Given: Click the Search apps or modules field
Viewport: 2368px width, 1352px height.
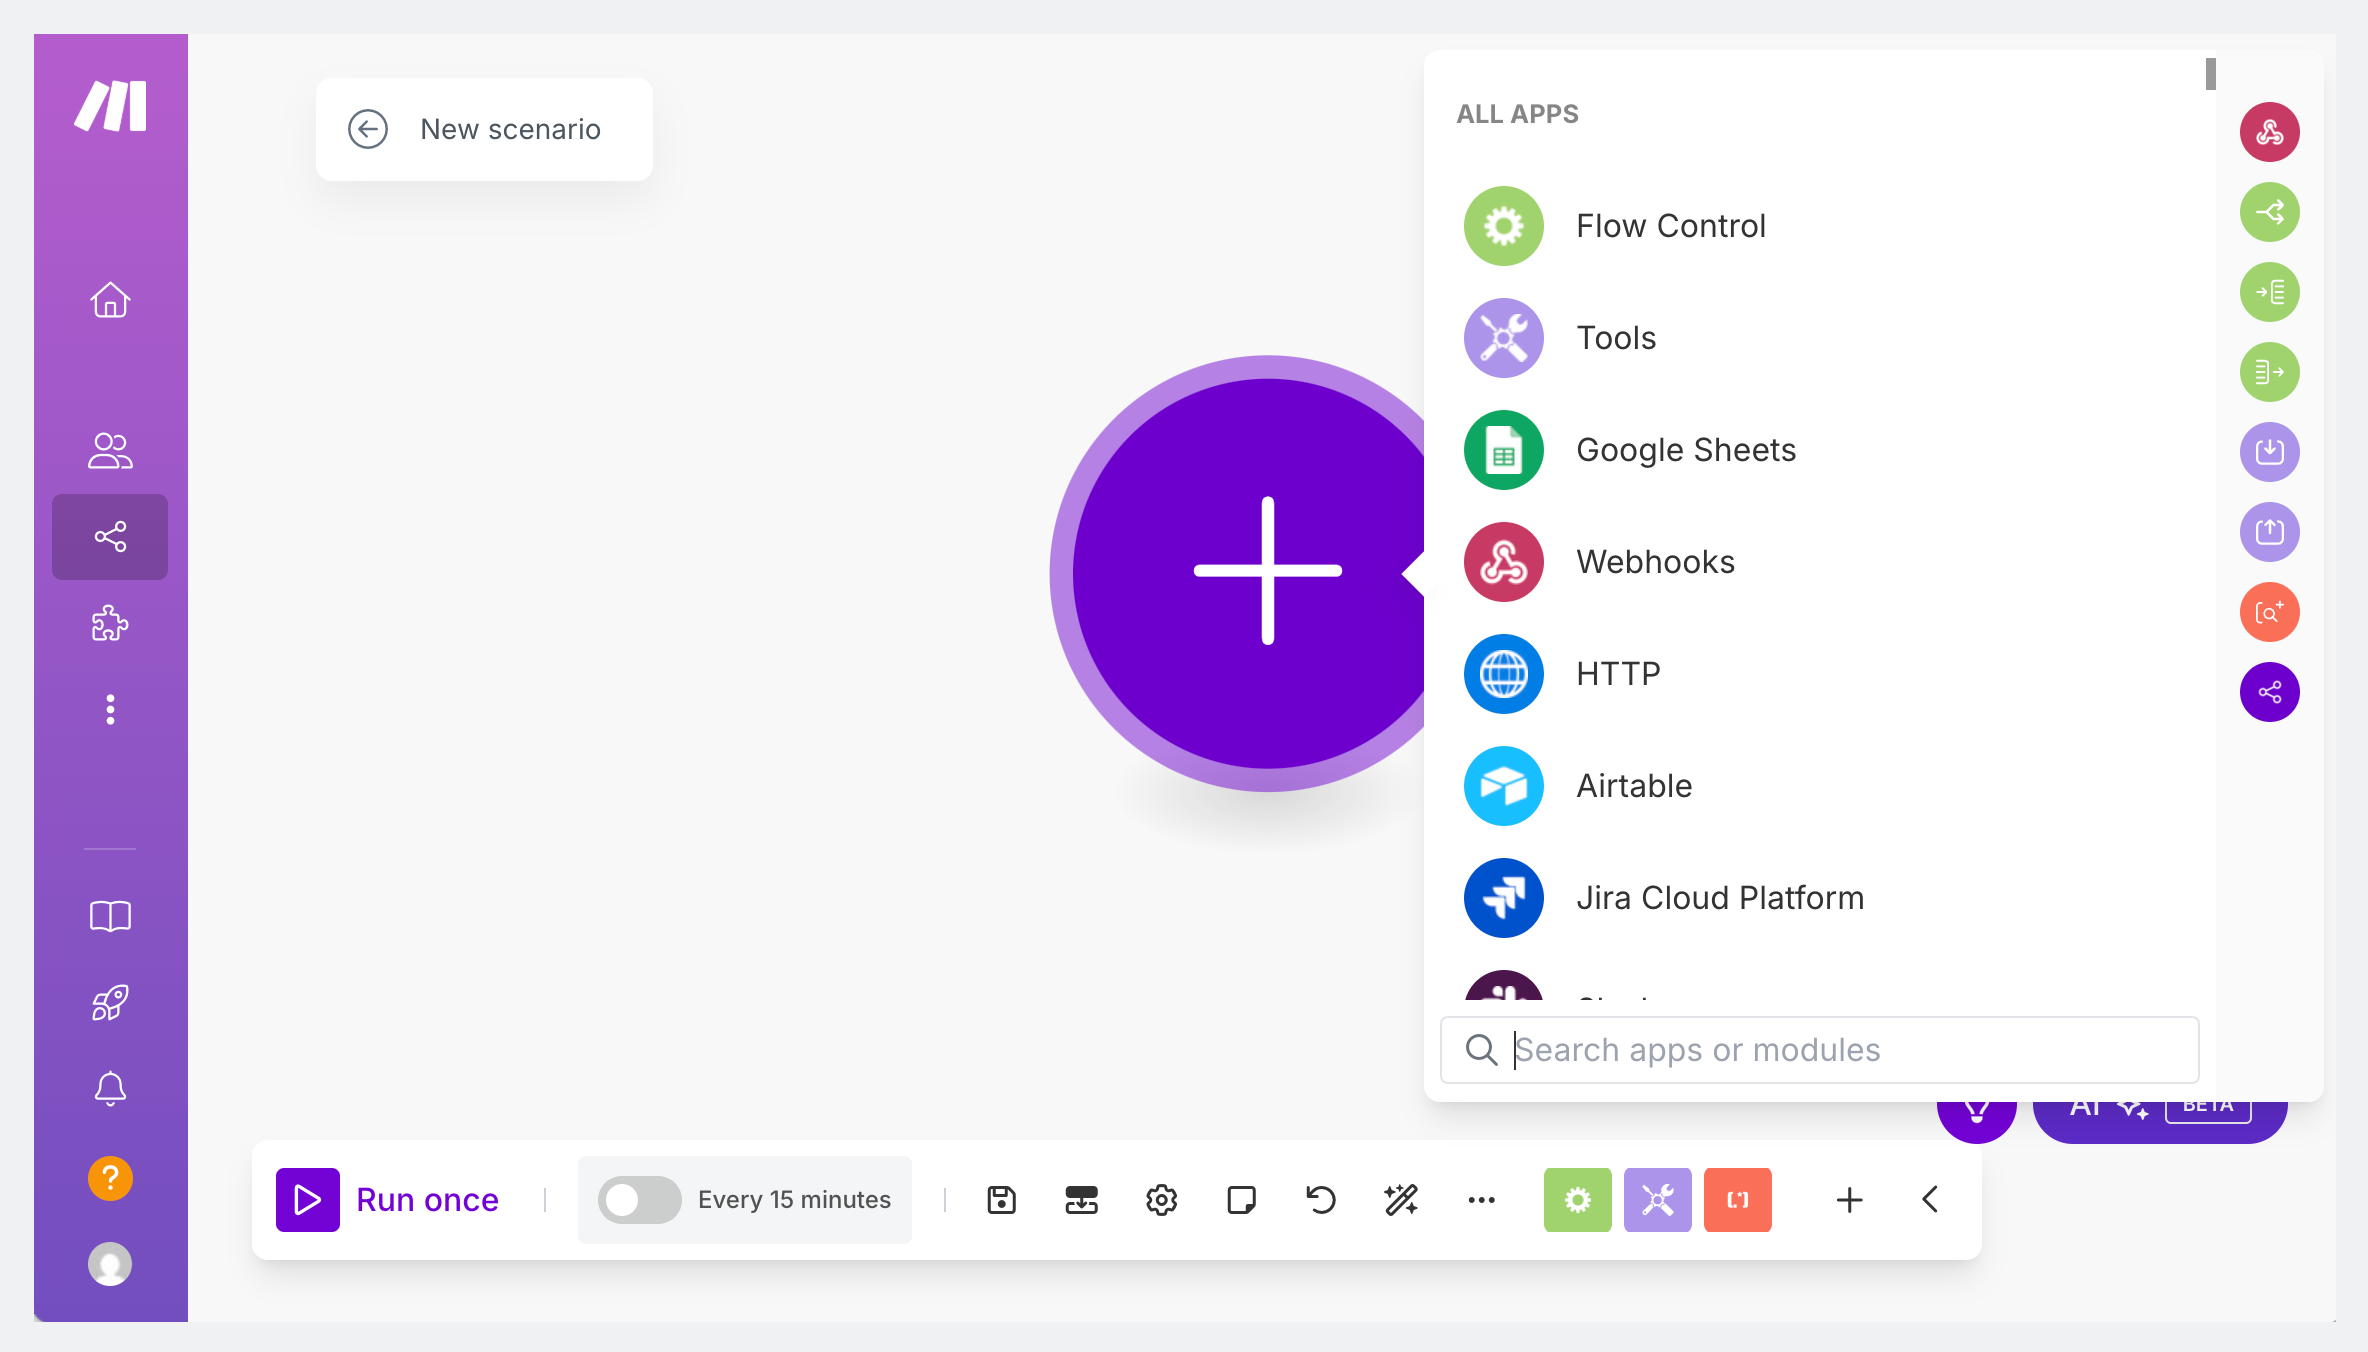Looking at the screenshot, I should tap(1819, 1050).
